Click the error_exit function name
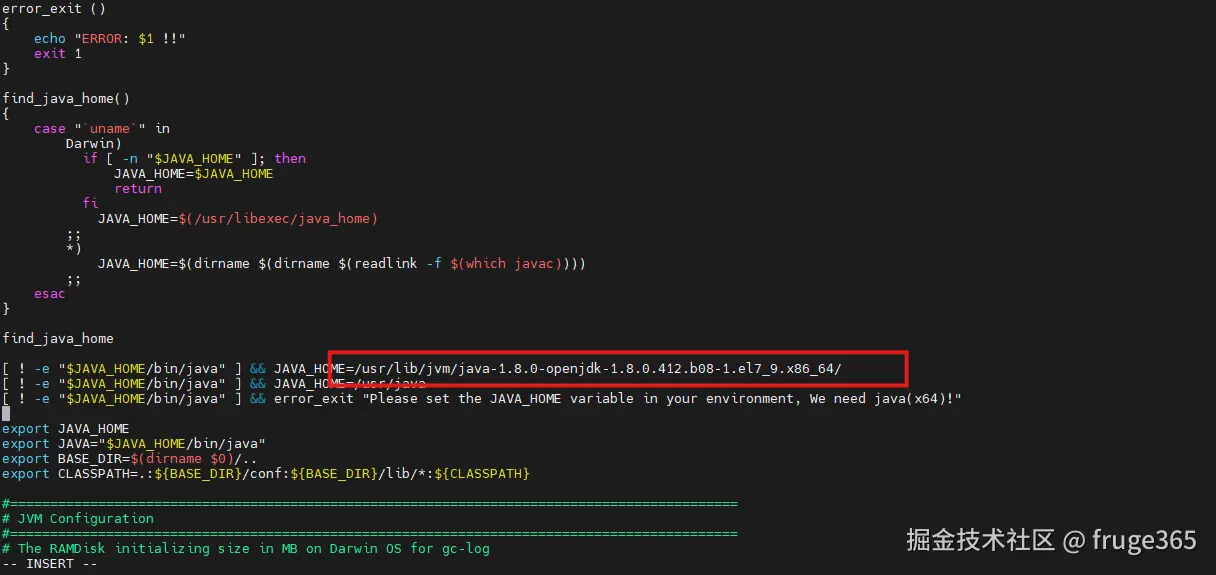Screen dimensions: 1216x575 pos(42,9)
